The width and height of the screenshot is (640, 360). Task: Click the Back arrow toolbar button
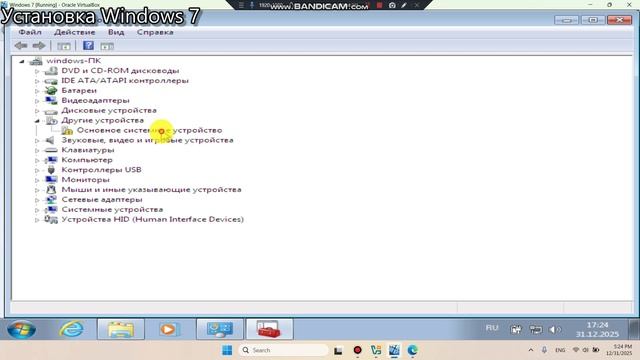point(21,46)
